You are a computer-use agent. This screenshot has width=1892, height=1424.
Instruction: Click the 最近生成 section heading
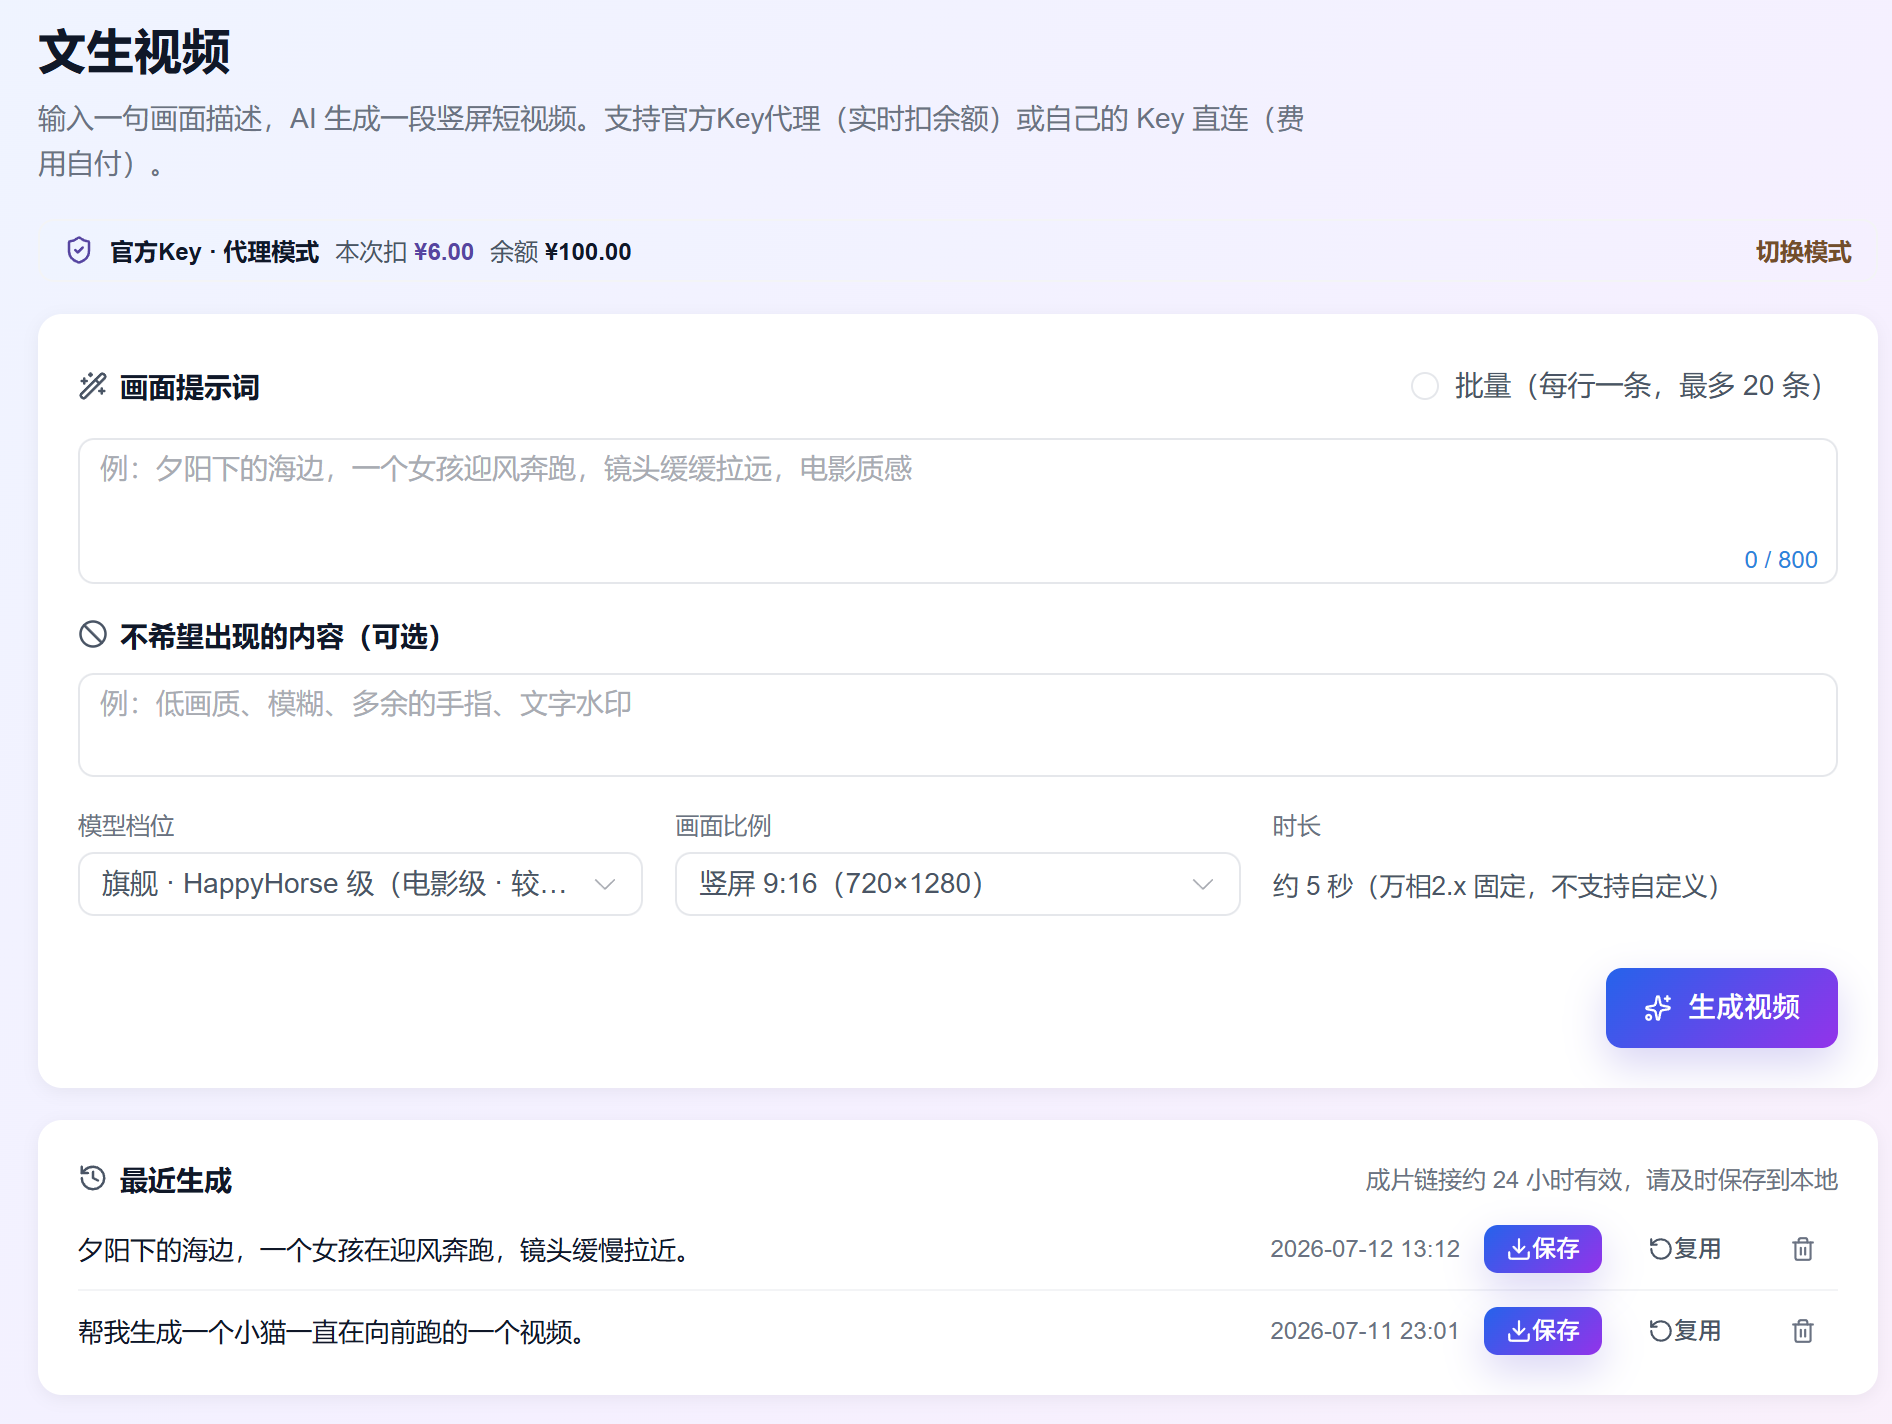click(176, 1180)
